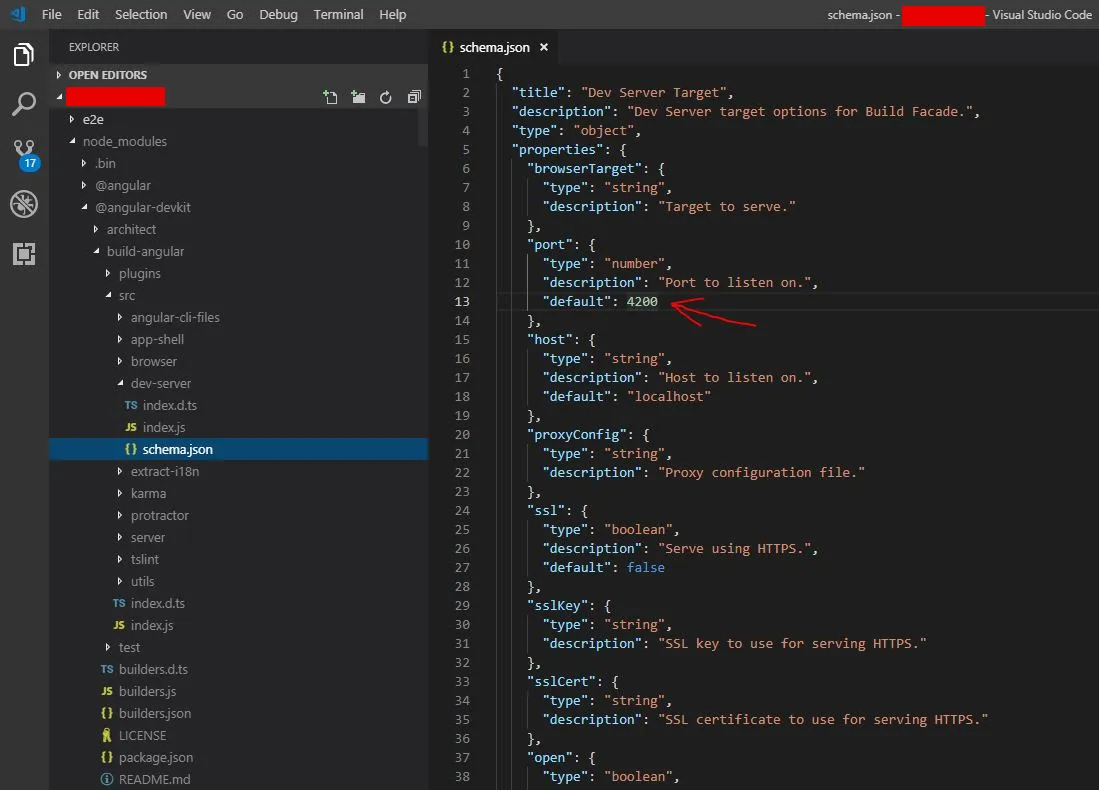Expand the OPEN EDITORS section
1099x790 pixels.
(238, 75)
